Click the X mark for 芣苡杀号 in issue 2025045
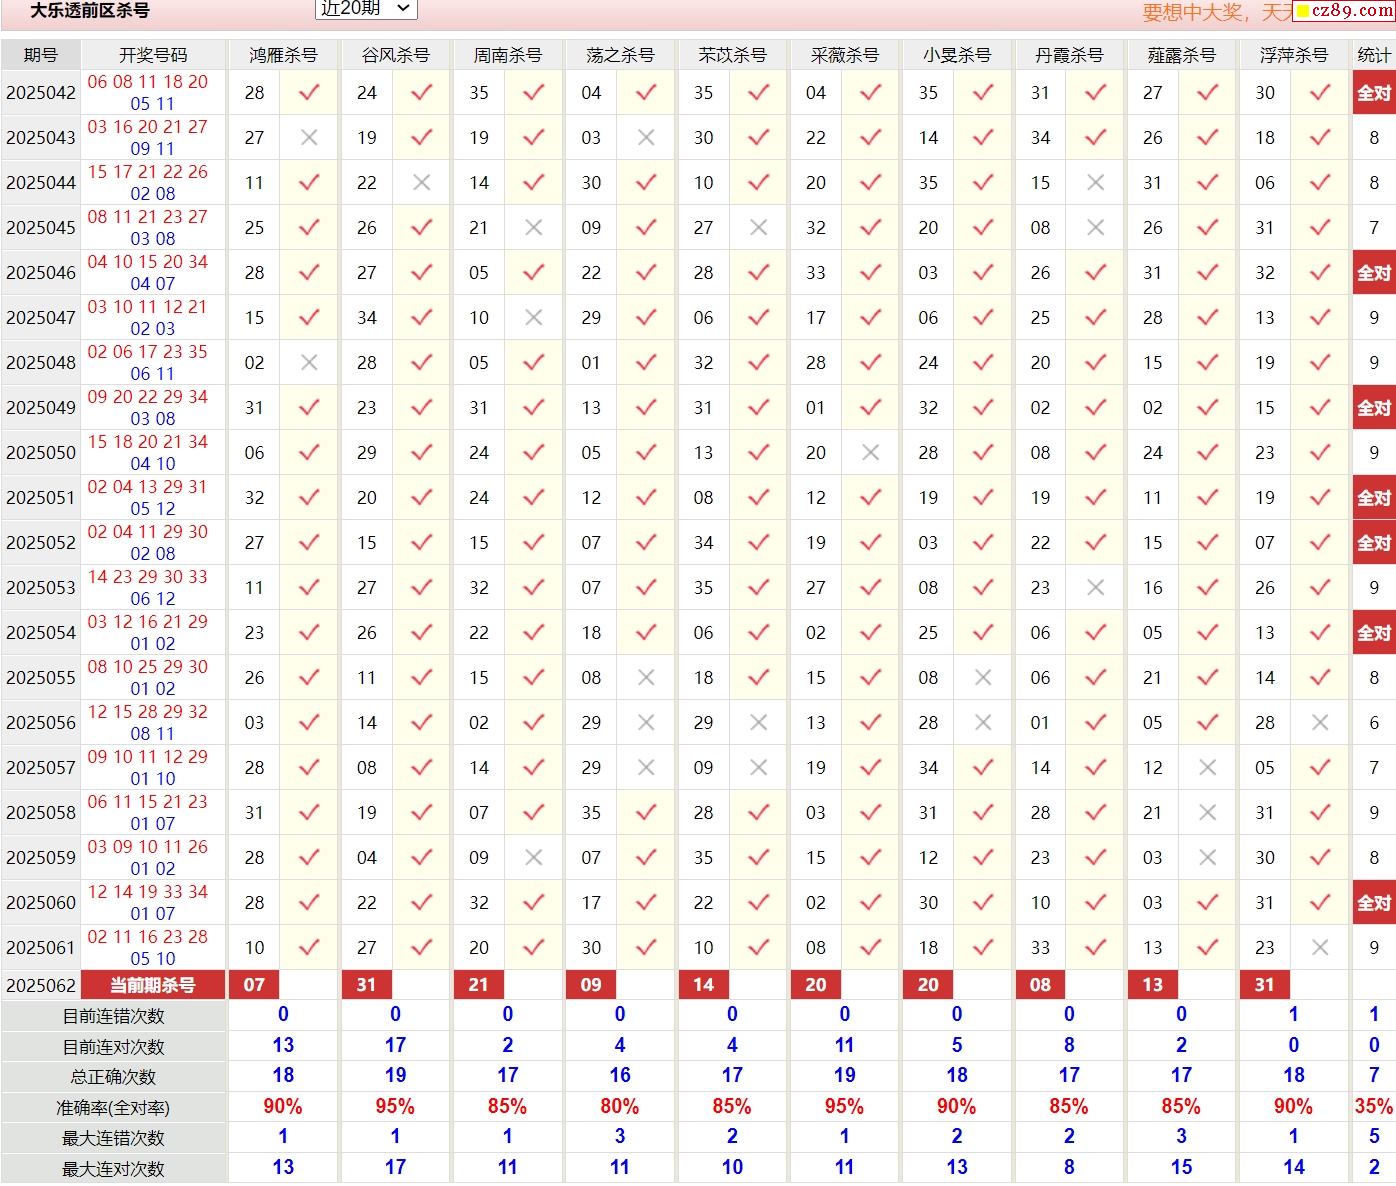This screenshot has height=1186, width=1396. coord(758,228)
